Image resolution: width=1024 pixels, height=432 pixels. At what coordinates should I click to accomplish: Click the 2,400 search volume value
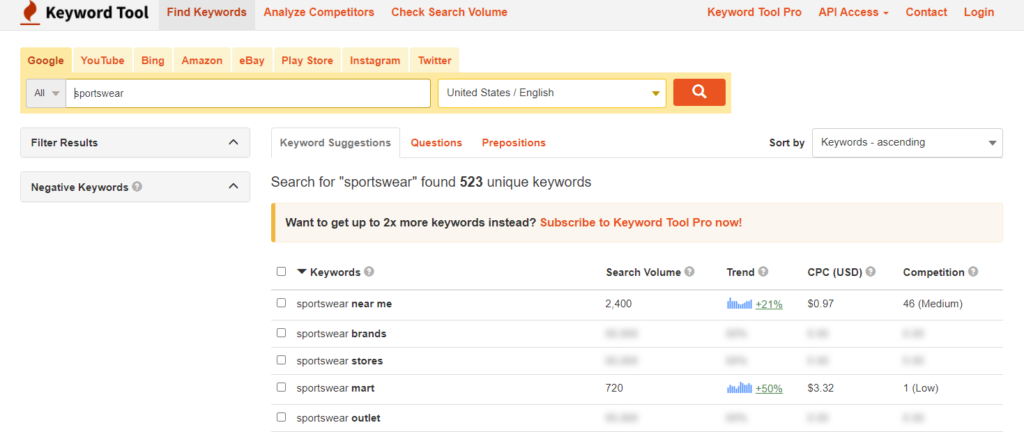tap(618, 303)
